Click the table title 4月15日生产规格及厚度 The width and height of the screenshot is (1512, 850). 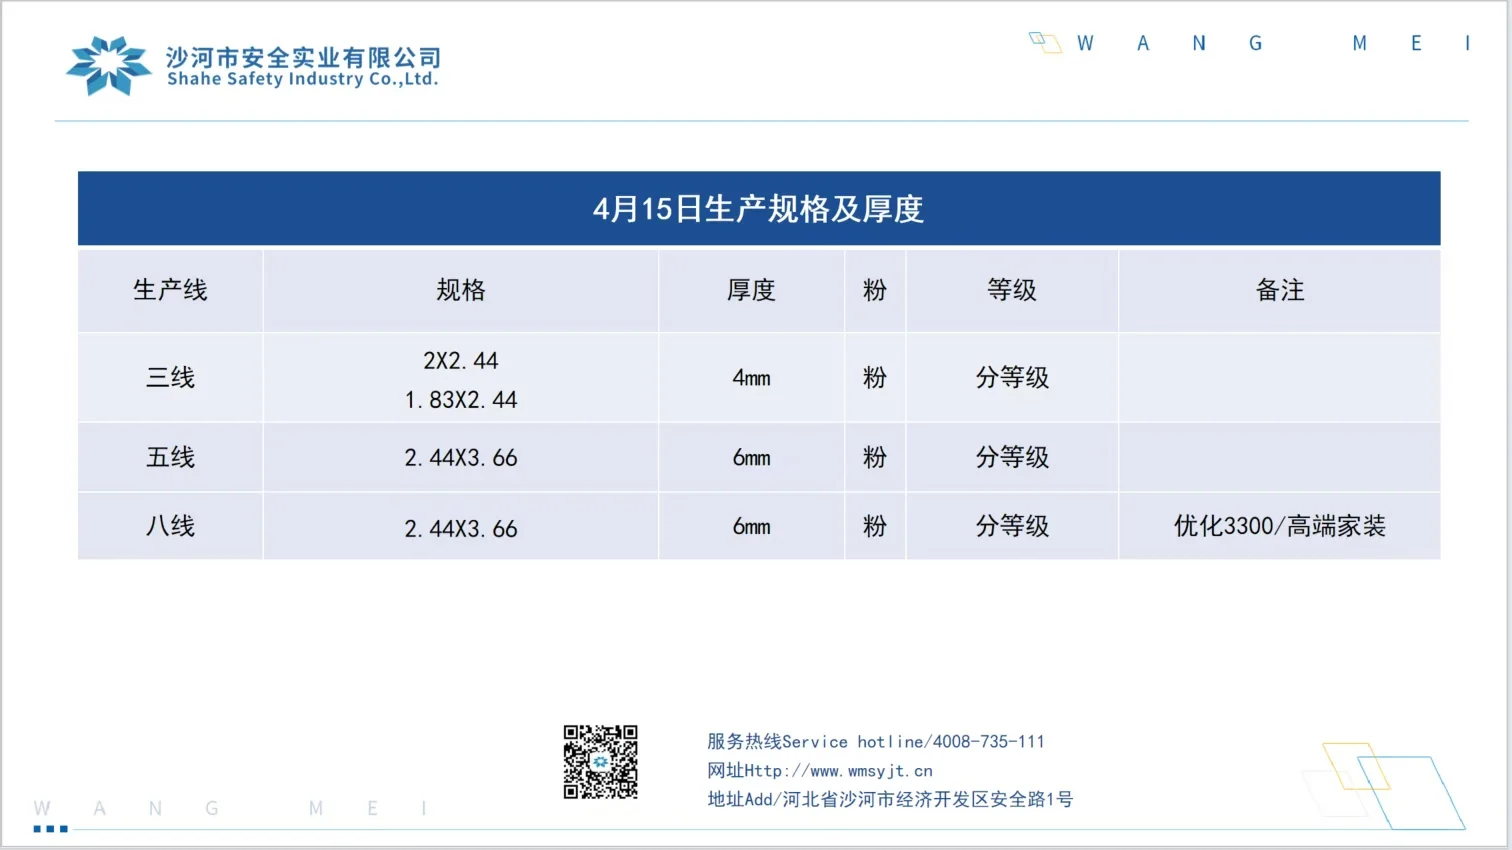(x=758, y=209)
